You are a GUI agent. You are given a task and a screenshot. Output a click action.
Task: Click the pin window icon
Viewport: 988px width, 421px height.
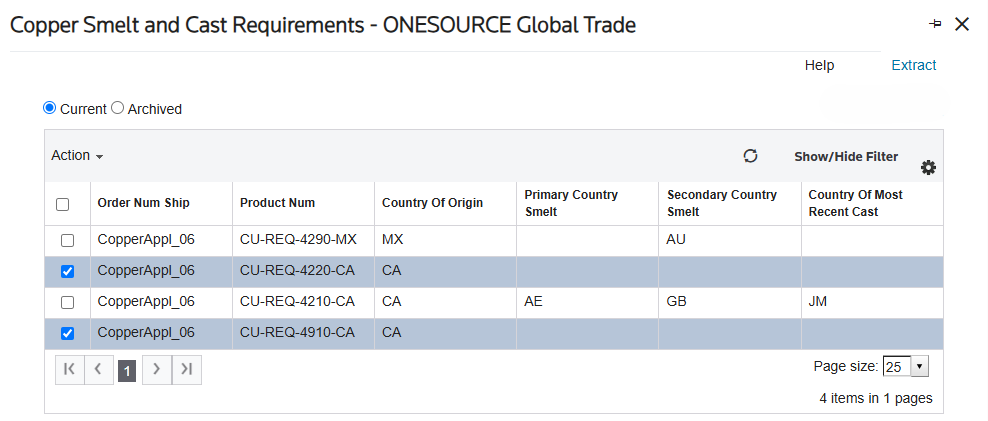936,24
